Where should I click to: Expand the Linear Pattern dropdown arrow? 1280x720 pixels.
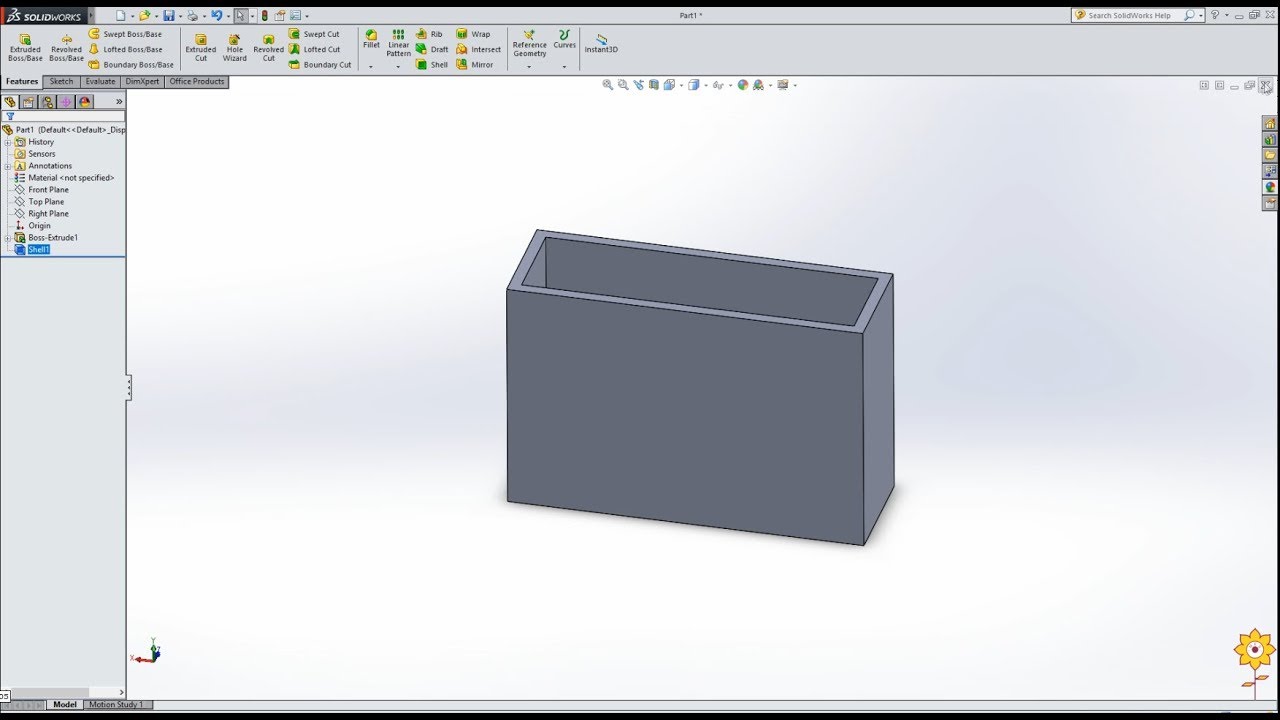point(398,67)
